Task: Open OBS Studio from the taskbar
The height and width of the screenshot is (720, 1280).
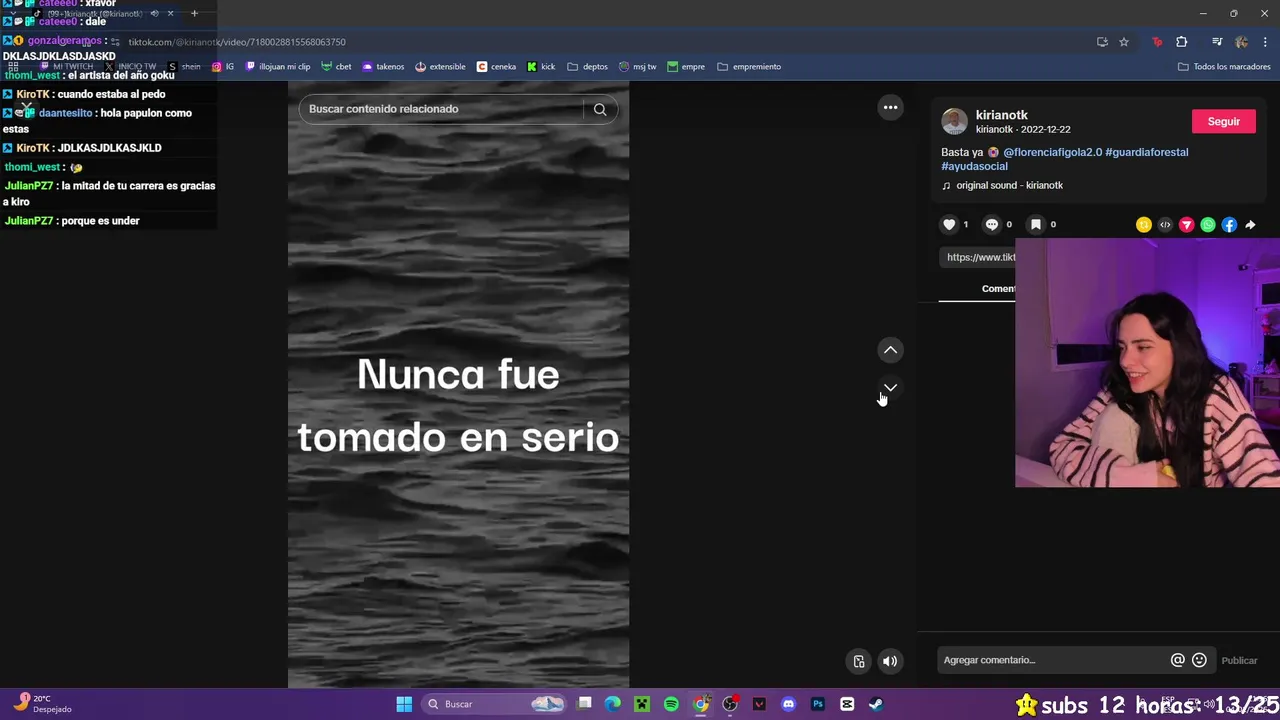Action: pyautogui.click(x=730, y=704)
